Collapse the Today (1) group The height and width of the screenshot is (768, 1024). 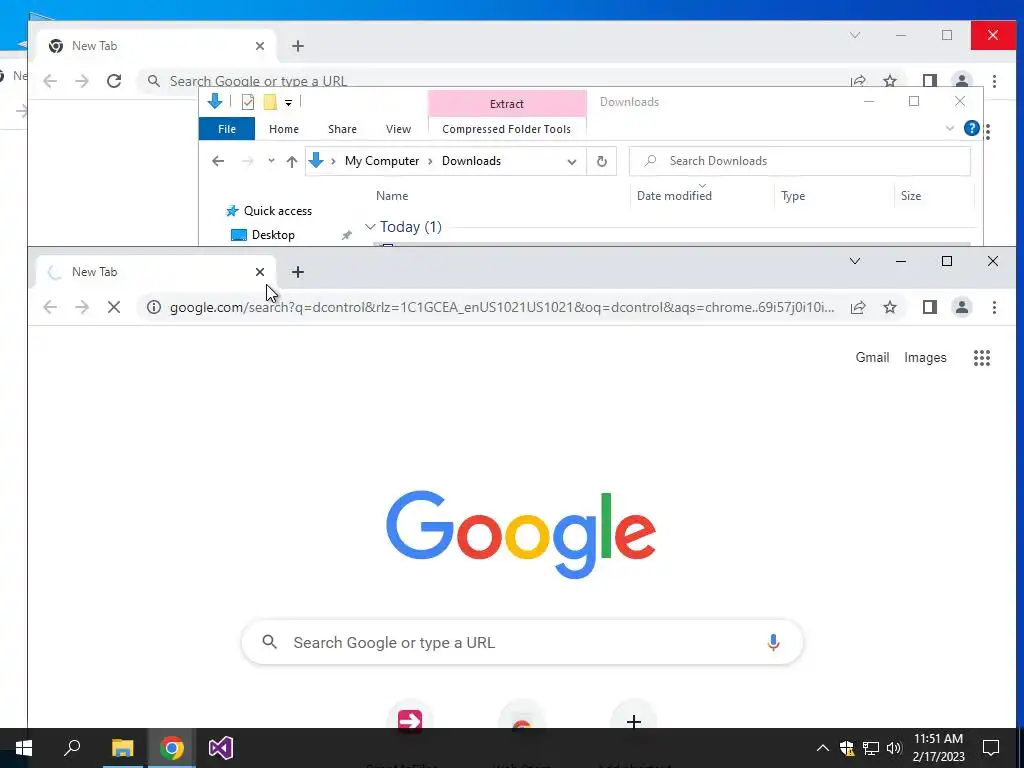(x=370, y=227)
